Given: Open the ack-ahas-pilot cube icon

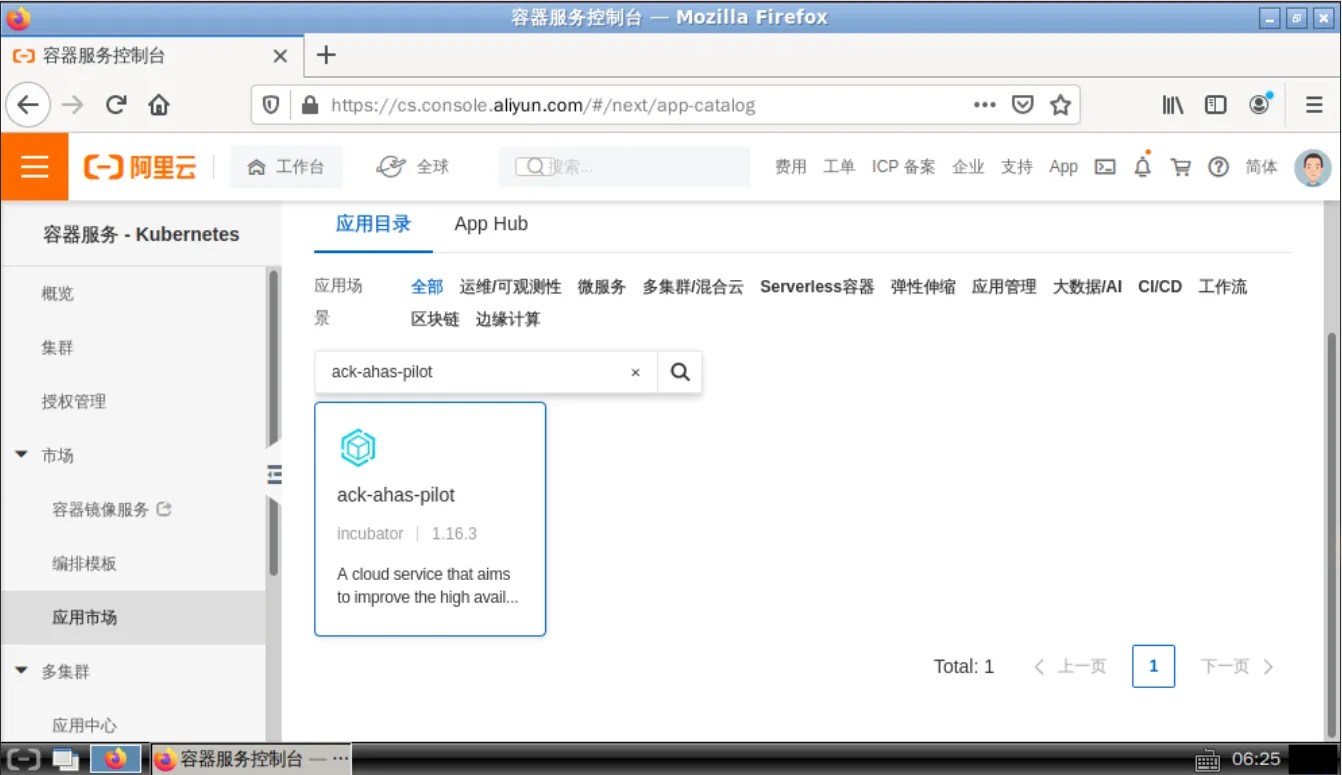Looking at the screenshot, I should (358, 448).
